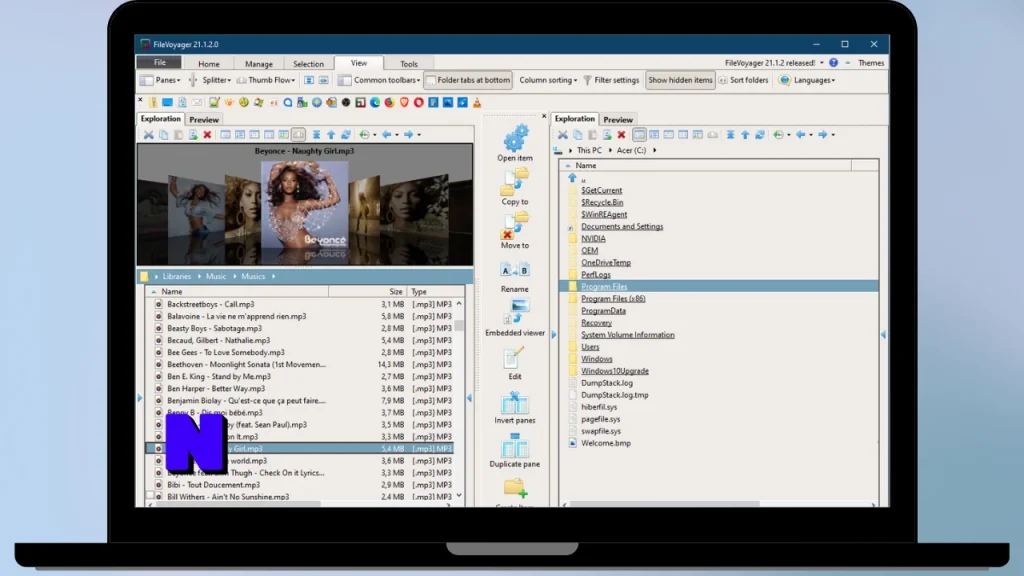1024x576 pixels.
Task: Refresh the left pane listing
Action: (345, 135)
